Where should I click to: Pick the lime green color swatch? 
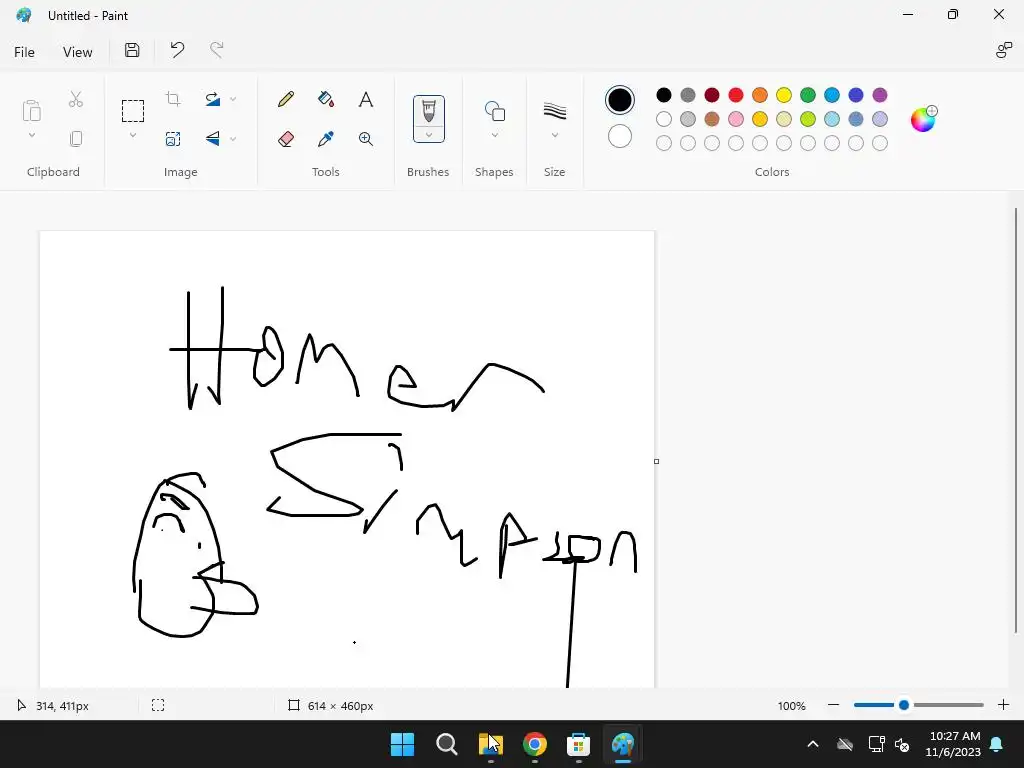click(808, 119)
